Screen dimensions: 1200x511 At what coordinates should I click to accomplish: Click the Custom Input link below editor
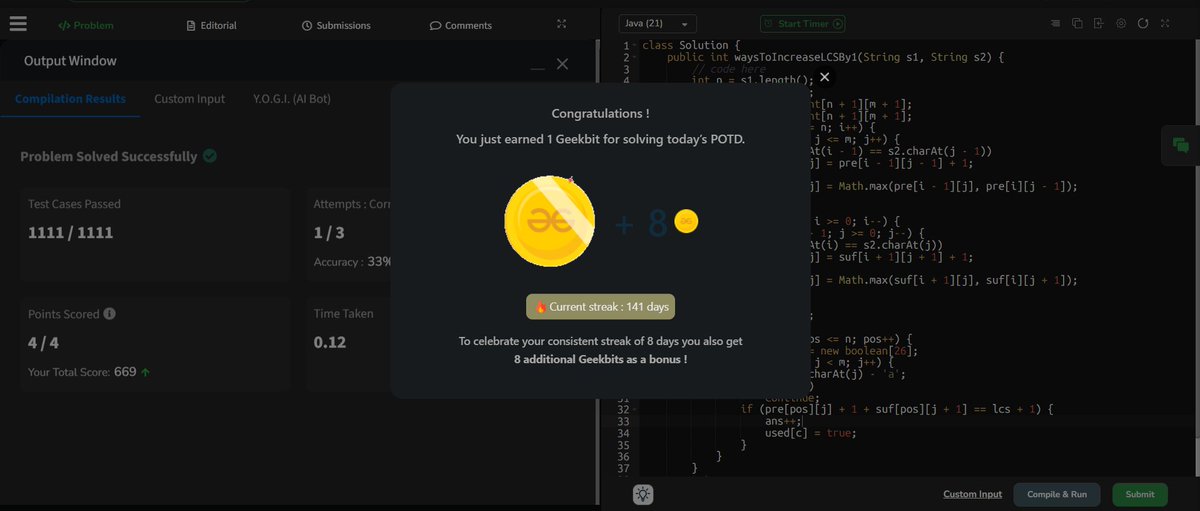(972, 494)
